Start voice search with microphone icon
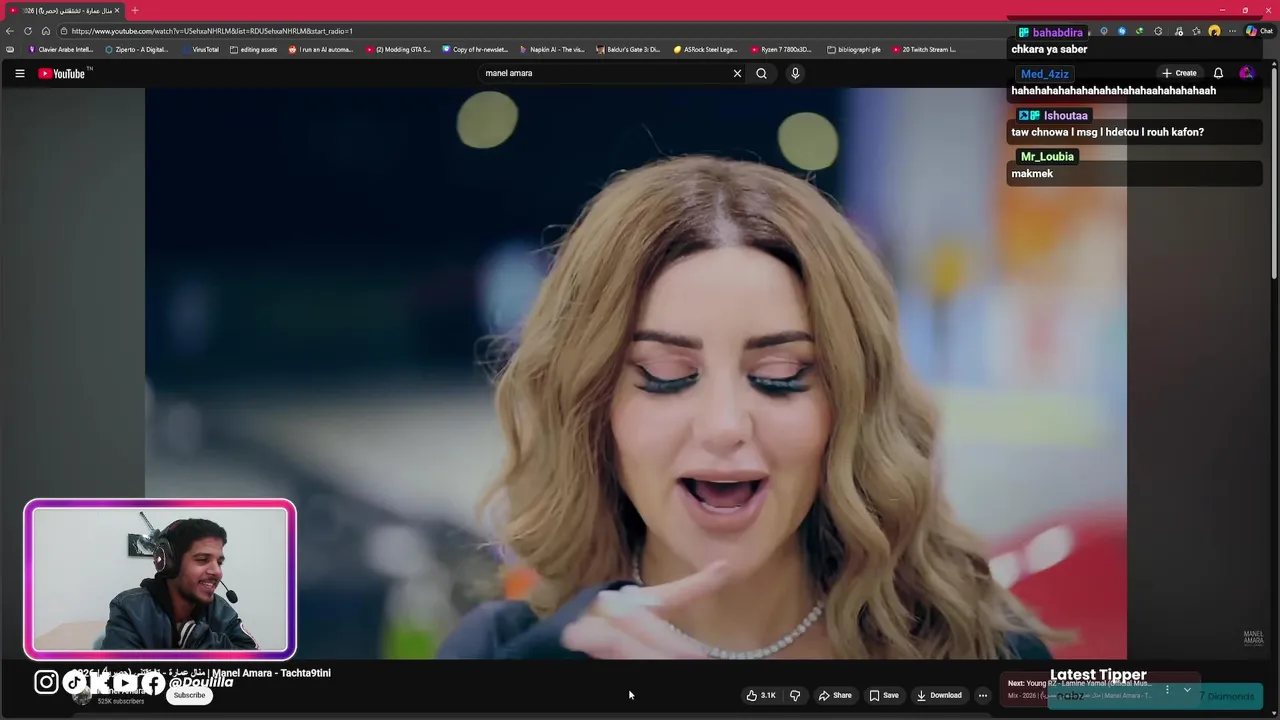This screenshot has width=1280, height=720. (795, 73)
